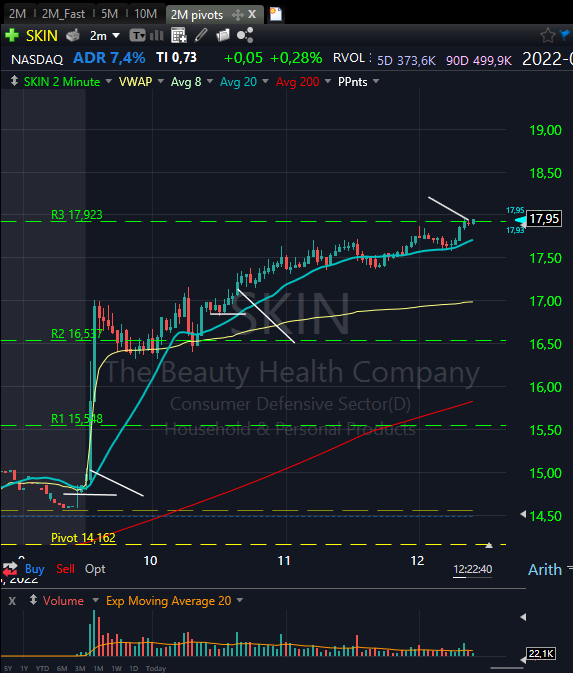Click the R1 15,548 pivot label
The height and width of the screenshot is (673, 573).
pos(77,418)
